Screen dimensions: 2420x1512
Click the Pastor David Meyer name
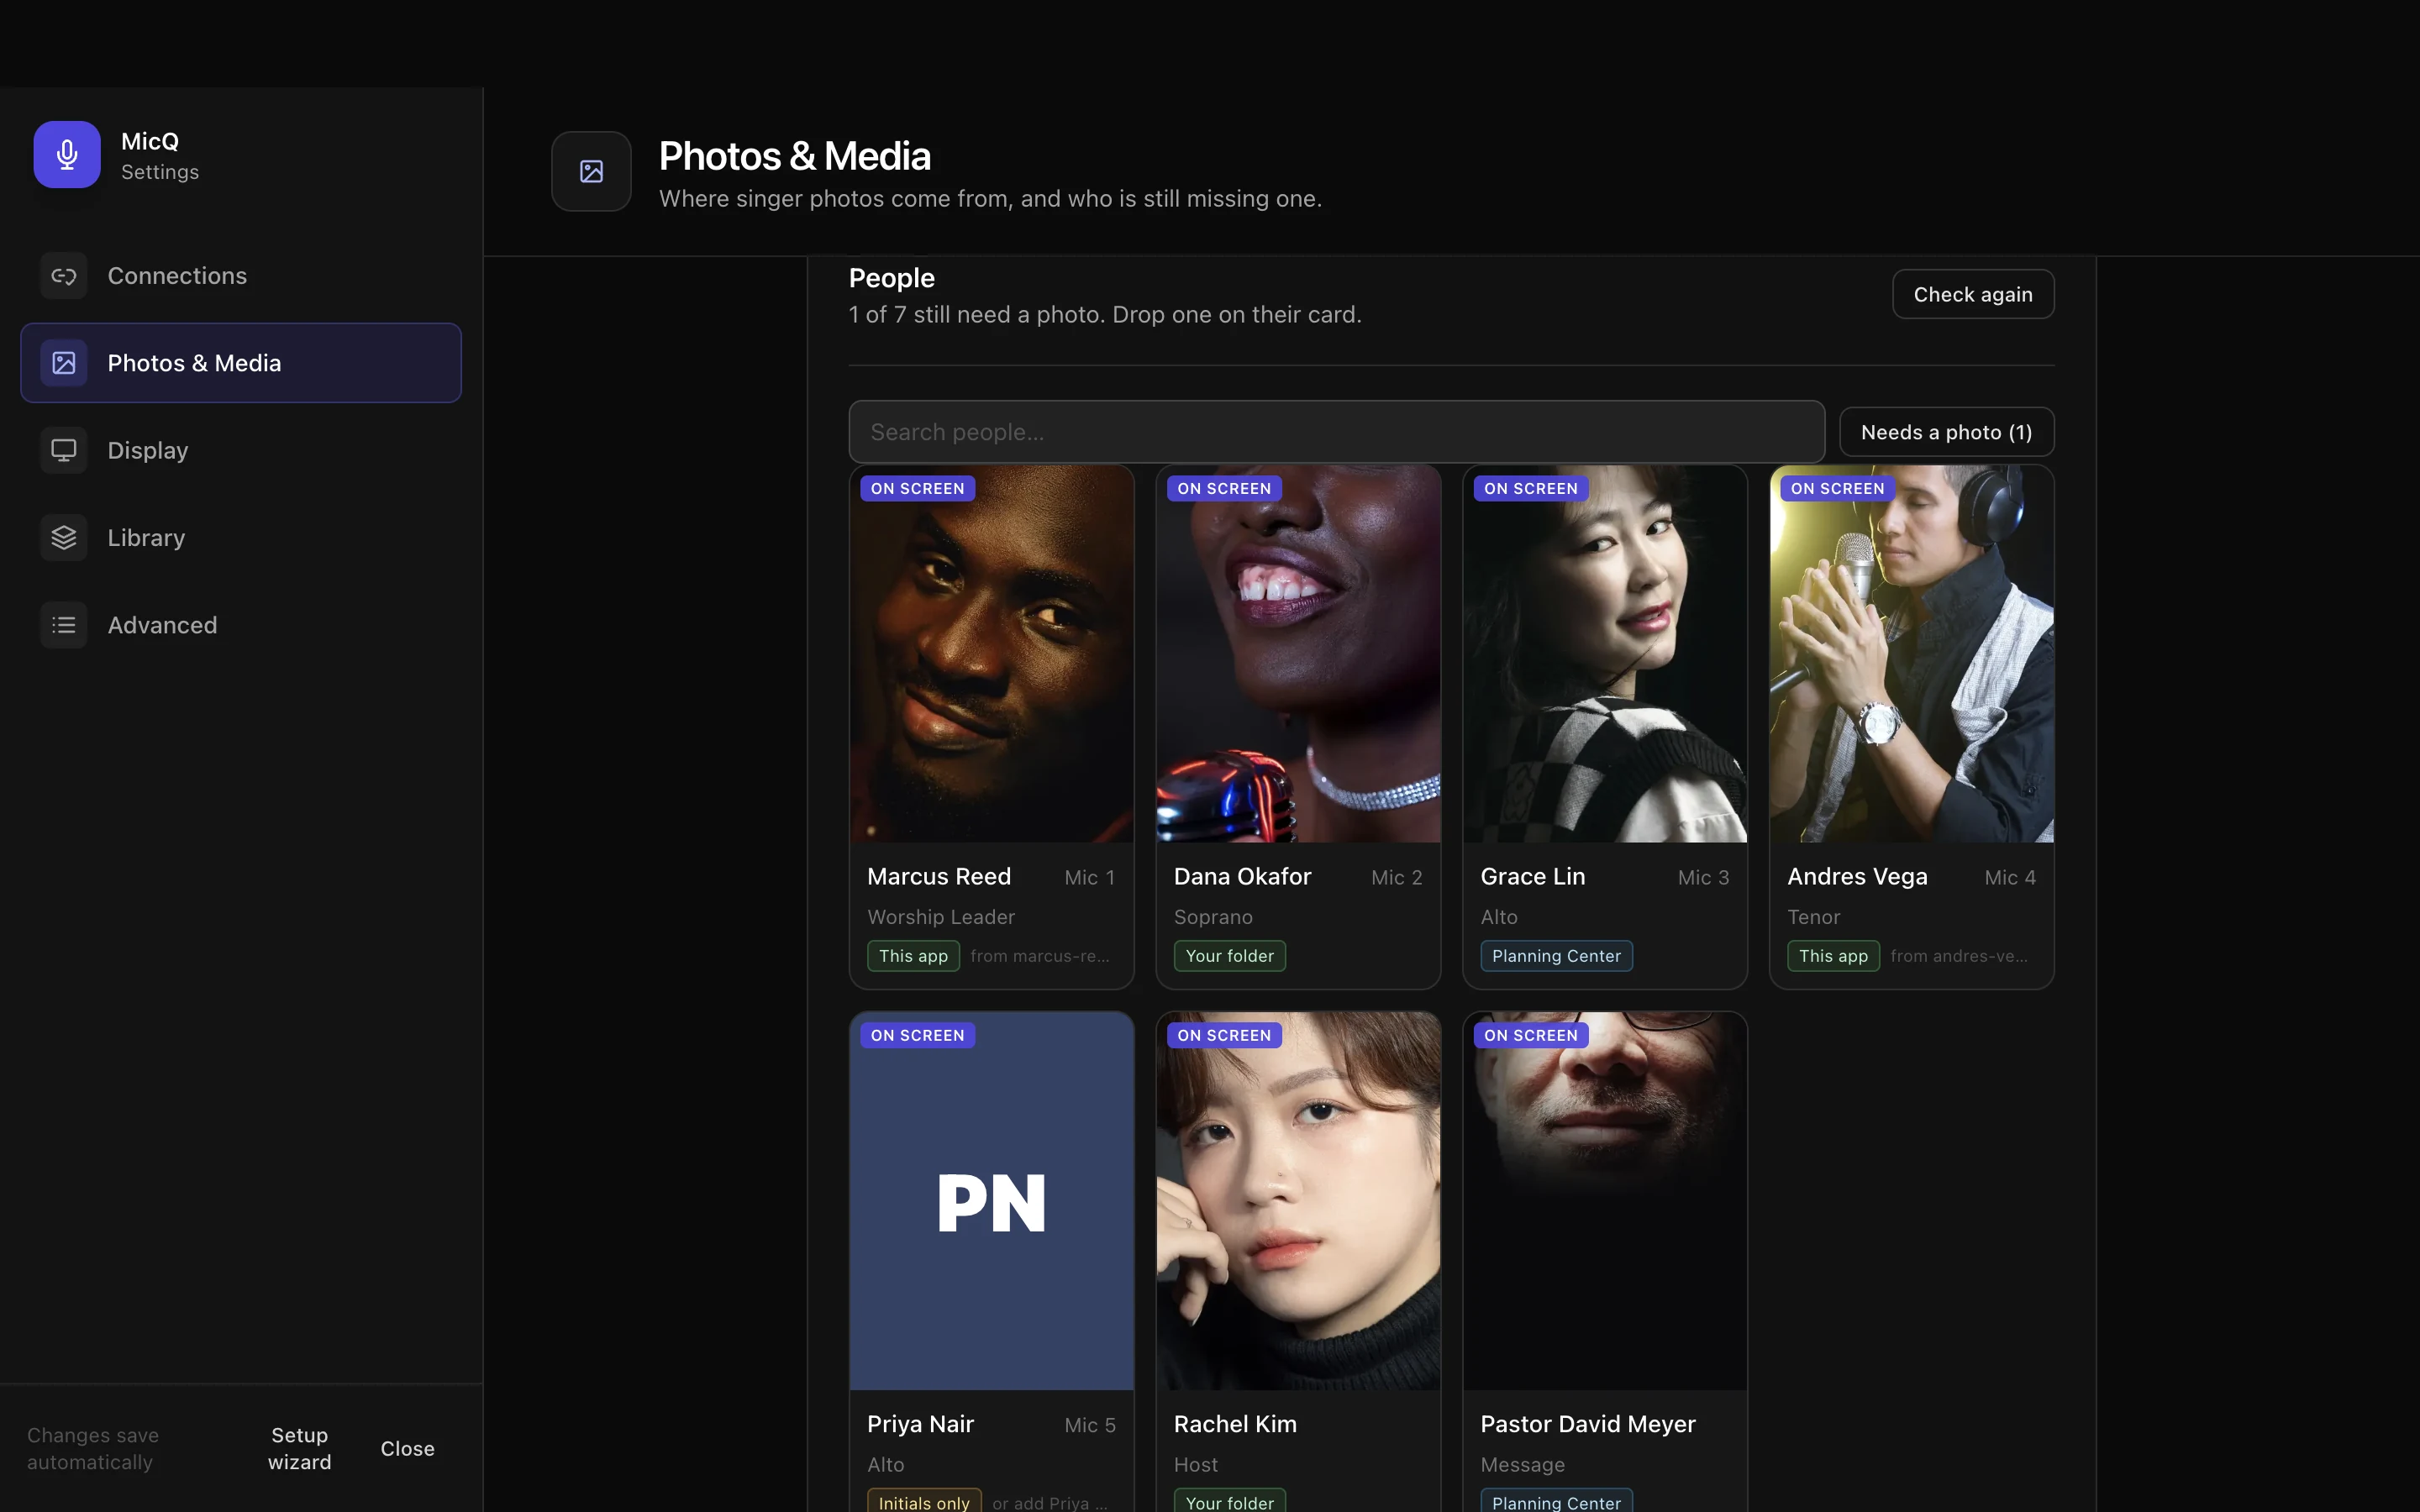click(x=1588, y=1424)
